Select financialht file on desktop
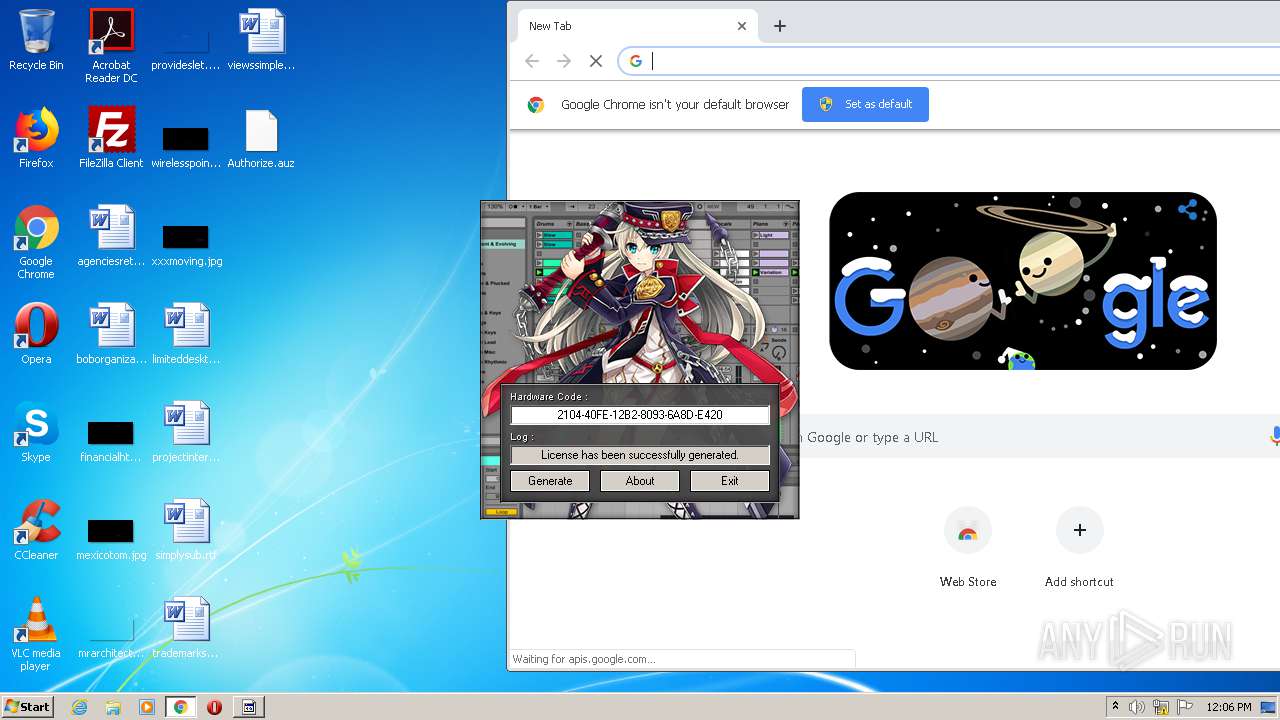Screen dimensions: 1280x720 (111, 441)
